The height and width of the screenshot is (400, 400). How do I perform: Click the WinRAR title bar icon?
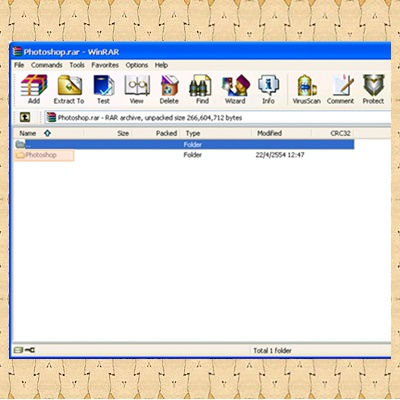point(17,52)
